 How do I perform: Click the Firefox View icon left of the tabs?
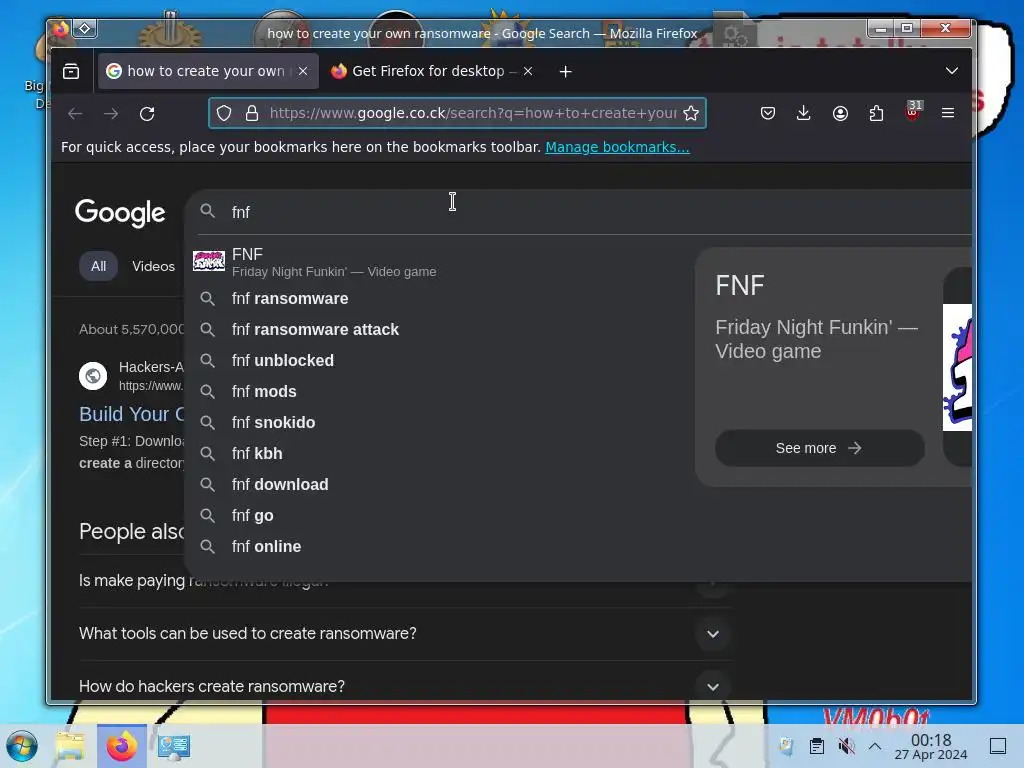click(71, 71)
